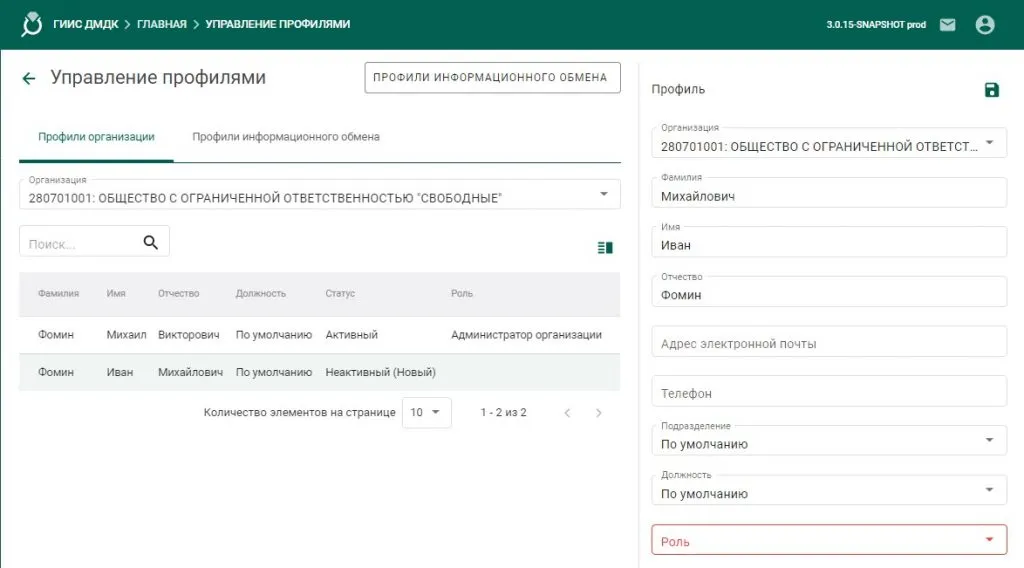This screenshot has height=568, width=1024.
Task: Select the Иван cell in table row
Action: pyautogui.click(x=120, y=372)
